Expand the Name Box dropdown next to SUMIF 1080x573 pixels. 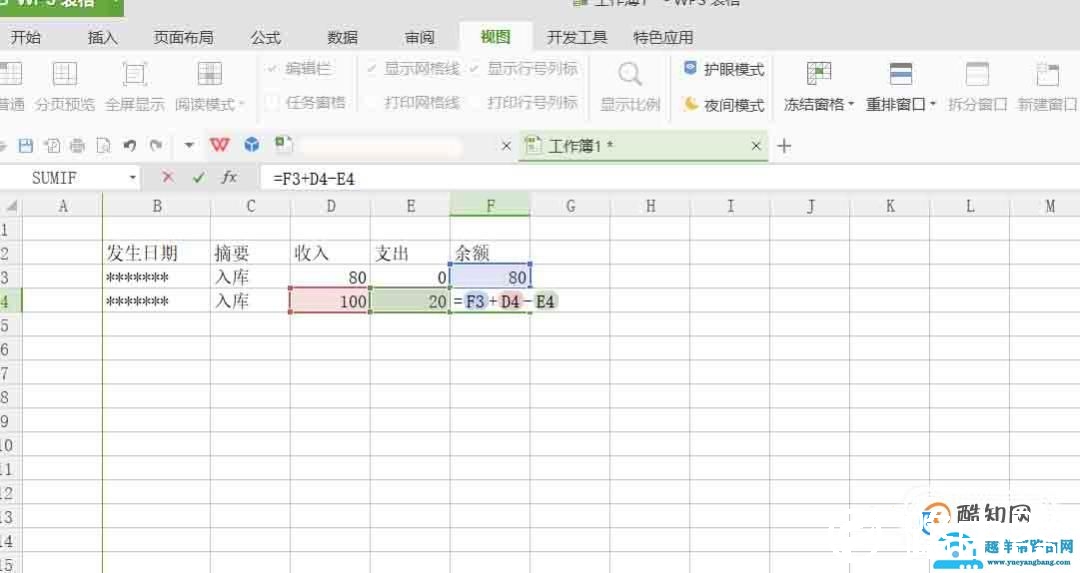pos(132,178)
